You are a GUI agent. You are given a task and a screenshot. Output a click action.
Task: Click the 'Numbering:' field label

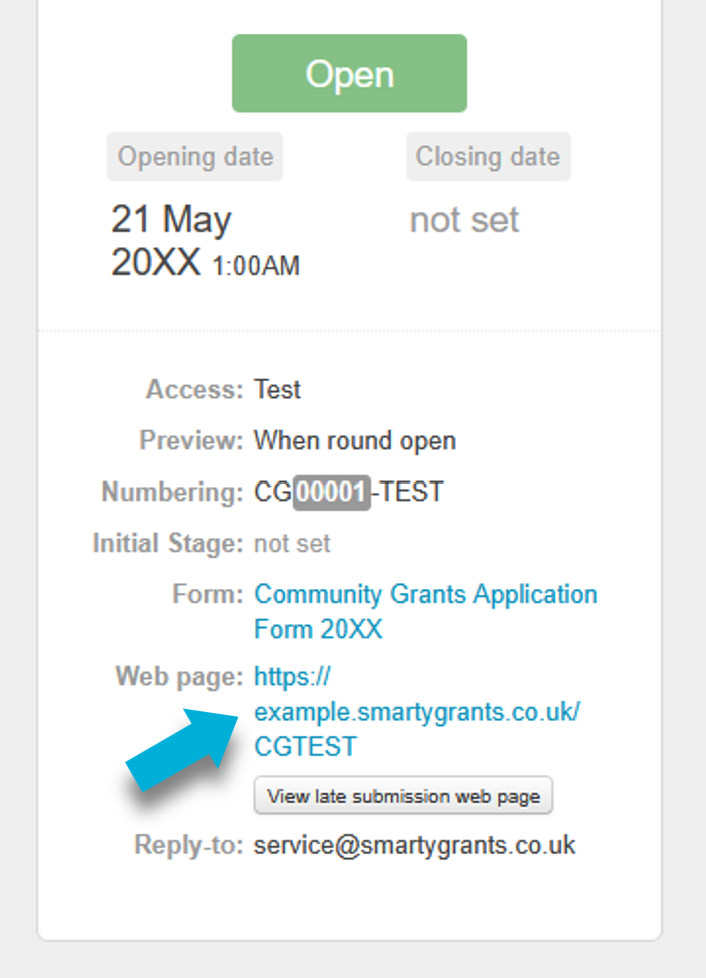(x=172, y=492)
